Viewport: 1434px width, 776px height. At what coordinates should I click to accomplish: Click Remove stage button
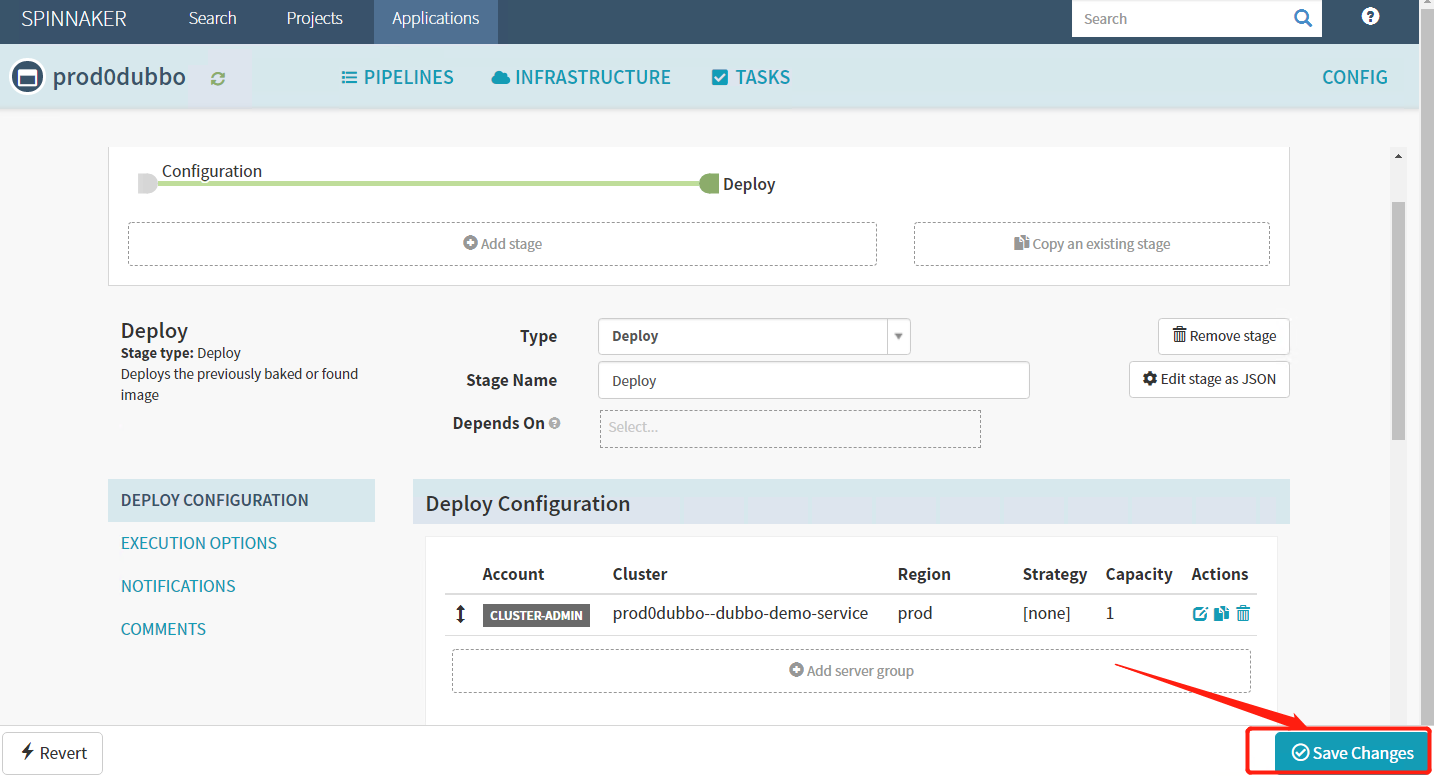pyautogui.click(x=1223, y=337)
